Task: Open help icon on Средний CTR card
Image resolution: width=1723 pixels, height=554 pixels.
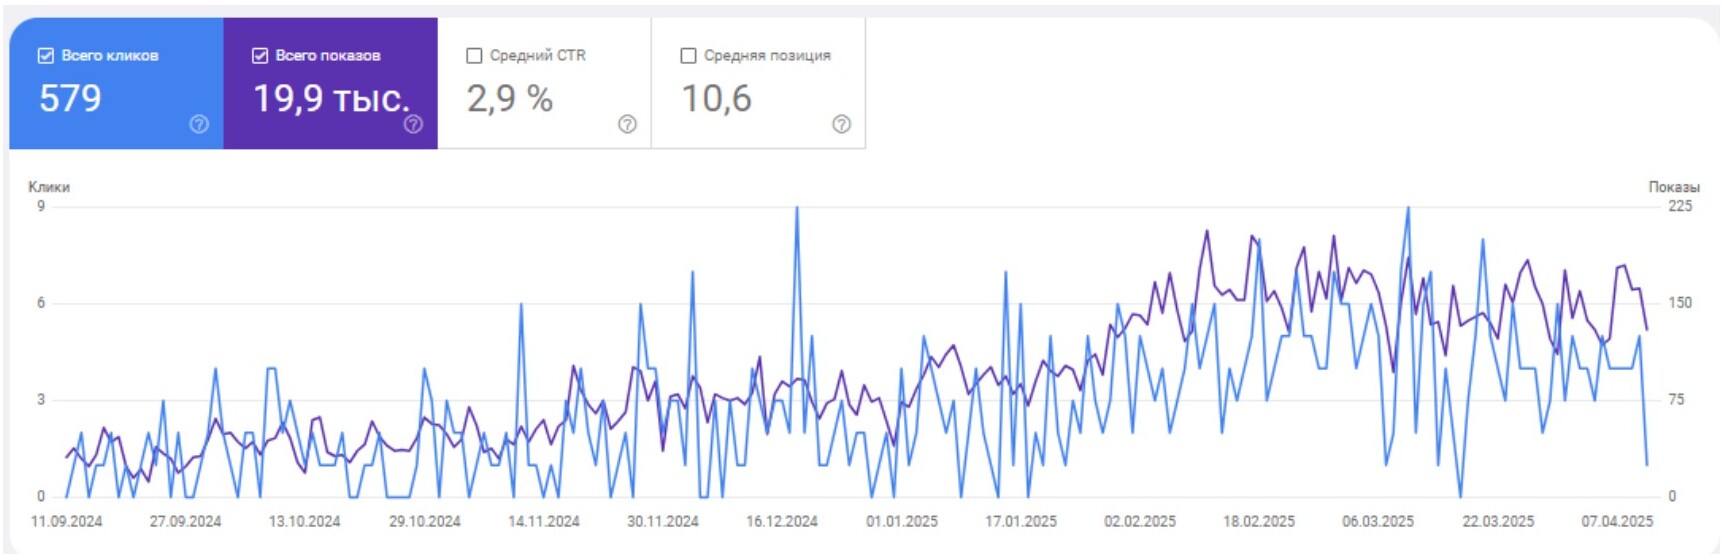Action: point(627,124)
